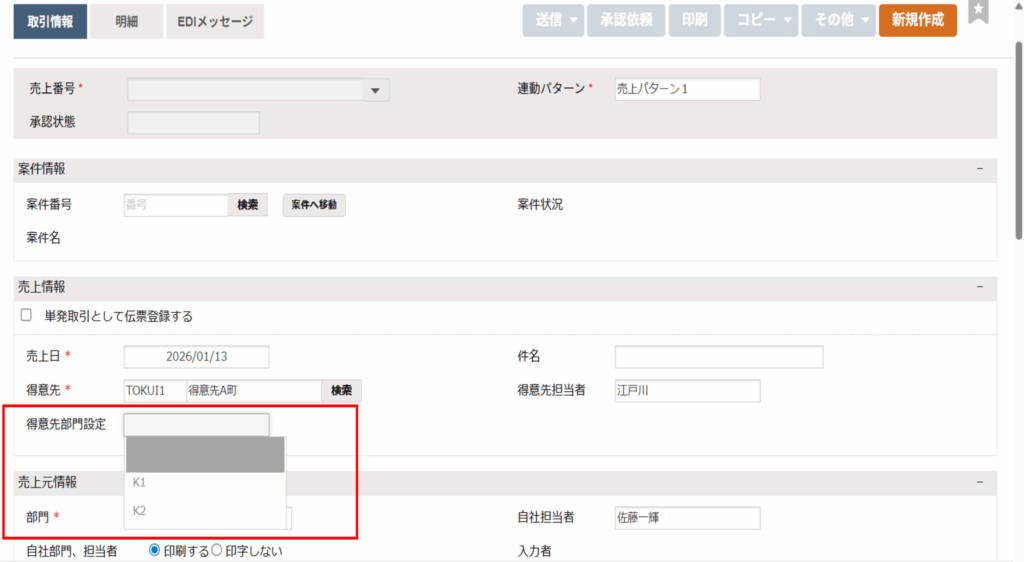The height and width of the screenshot is (562, 1024).
Task: Click the star bookmark icon
Action: tap(978, 13)
